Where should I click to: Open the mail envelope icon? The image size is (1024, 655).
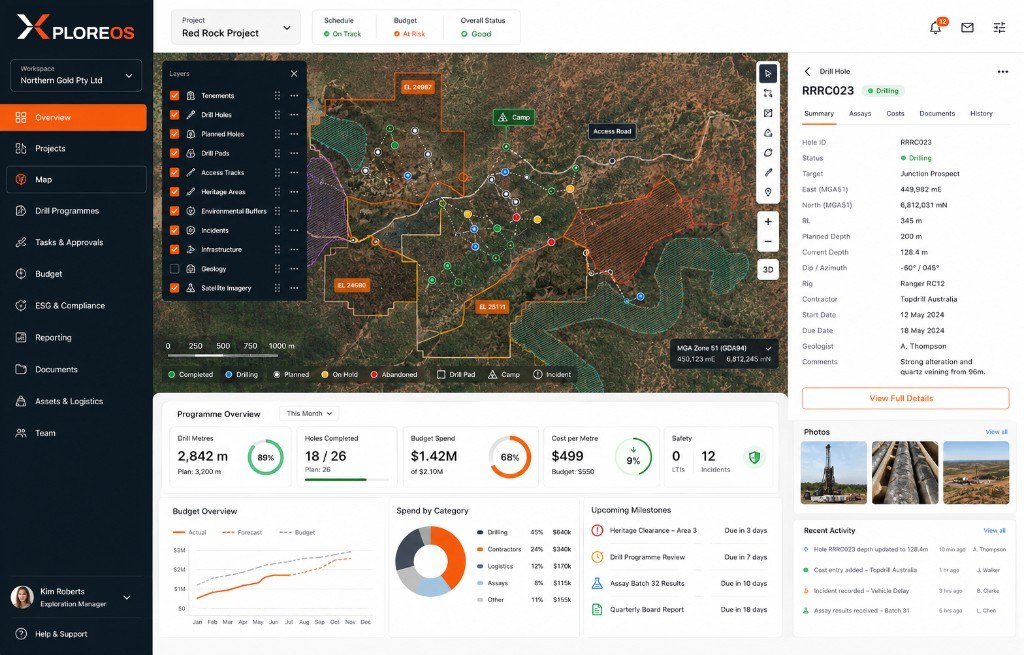tap(967, 27)
